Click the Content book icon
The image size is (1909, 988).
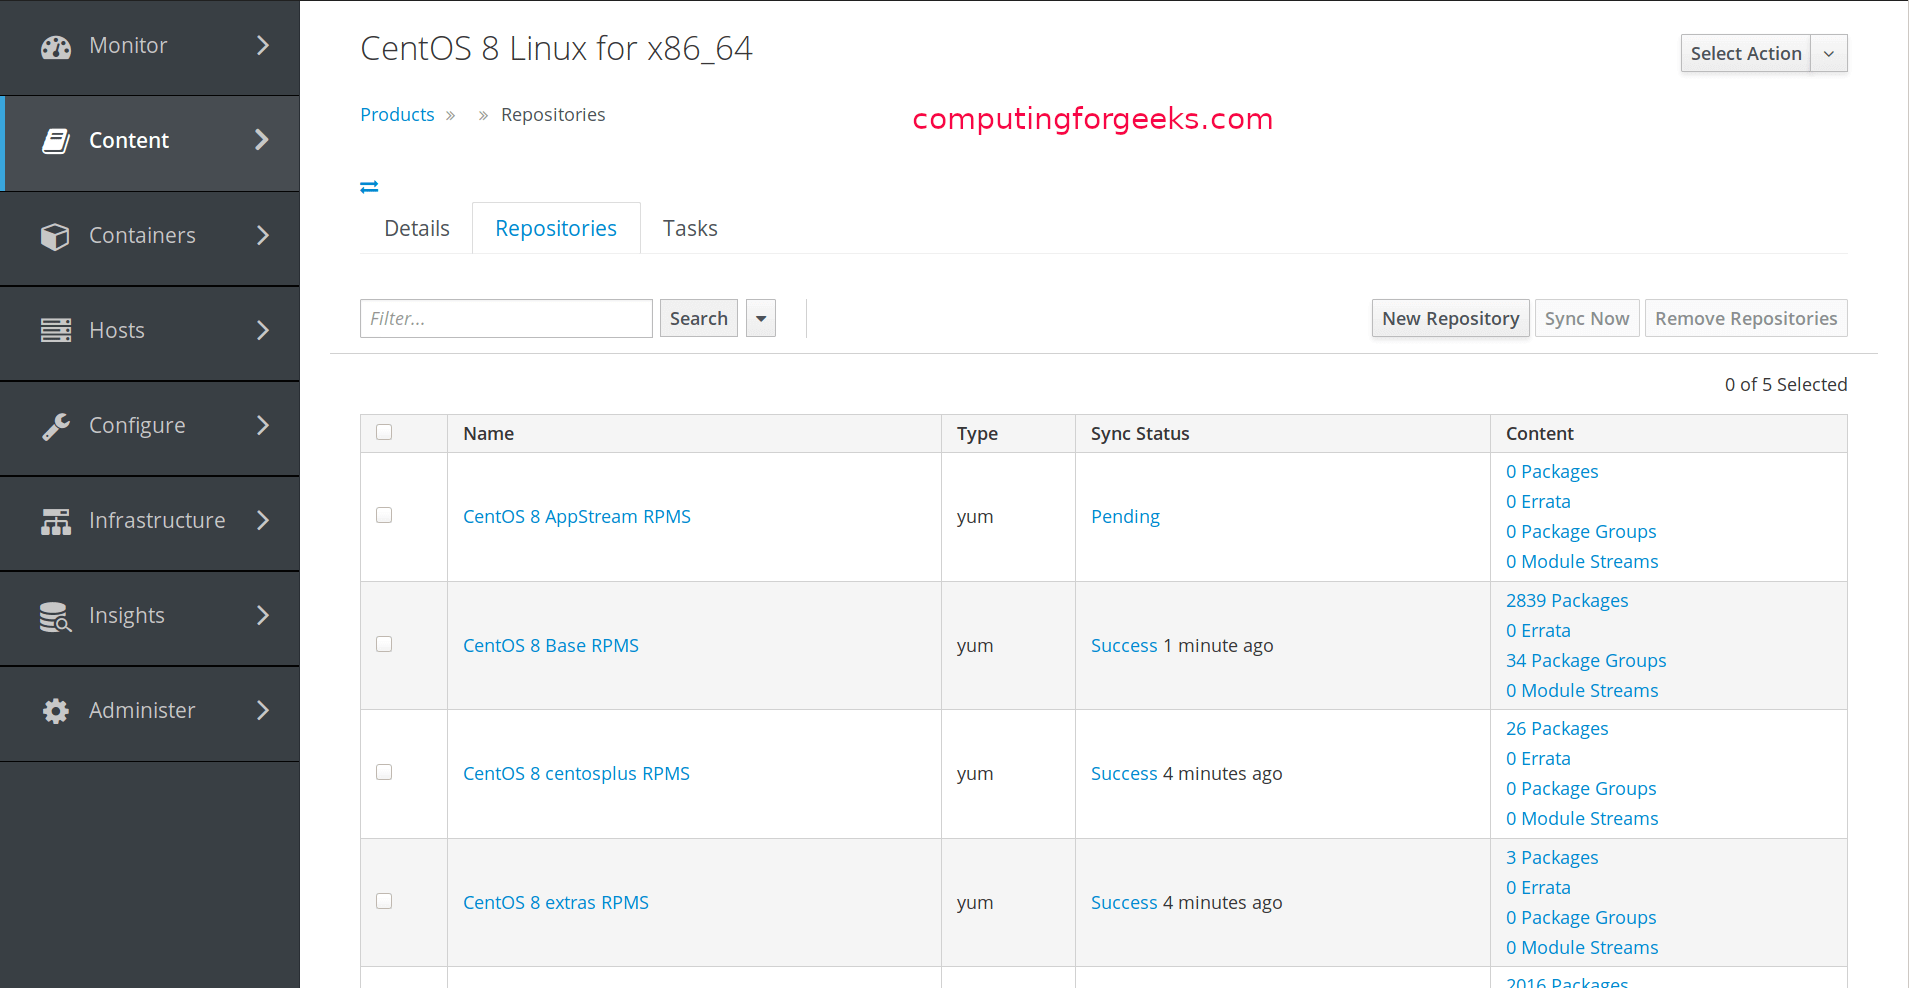click(x=56, y=141)
